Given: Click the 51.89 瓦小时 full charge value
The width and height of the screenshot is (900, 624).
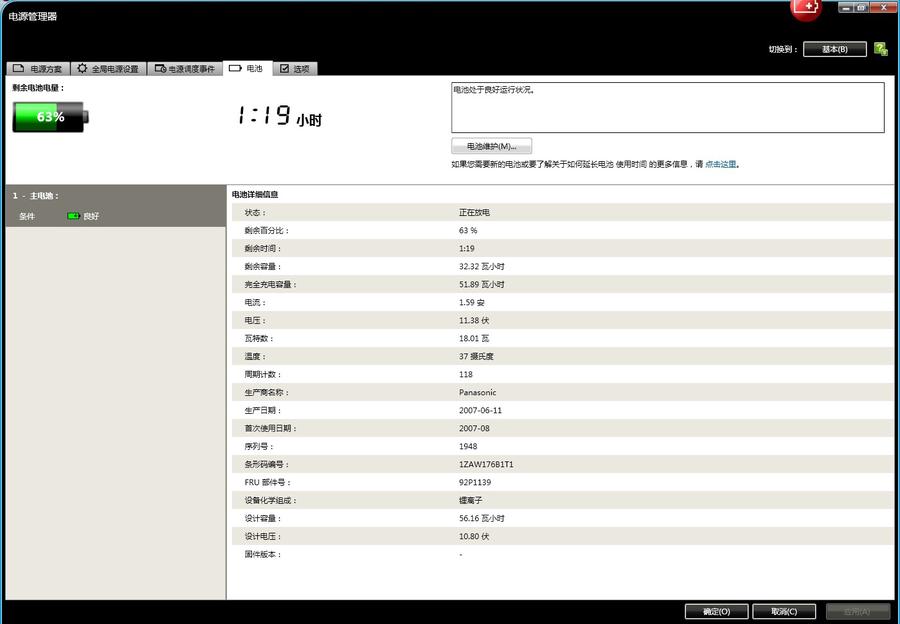Looking at the screenshot, I should (482, 284).
